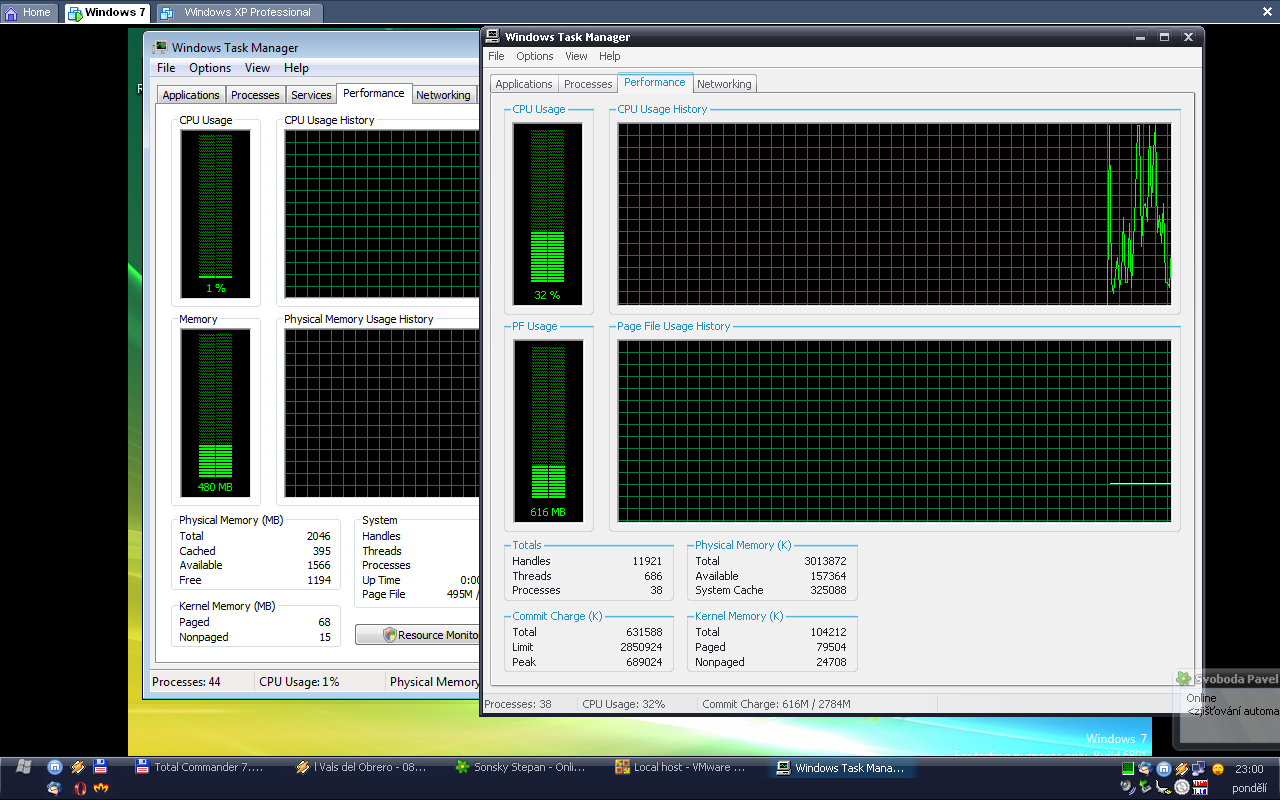Click the Handles value 11921 under Totals

click(x=647, y=561)
